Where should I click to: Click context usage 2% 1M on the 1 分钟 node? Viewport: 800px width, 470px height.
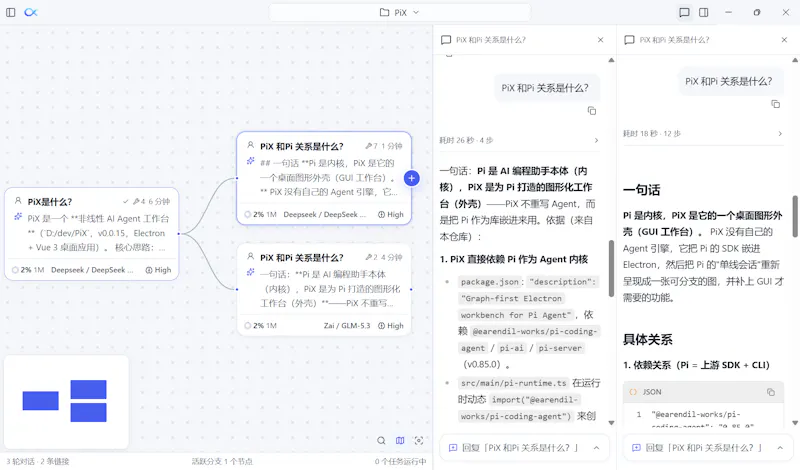(260, 214)
